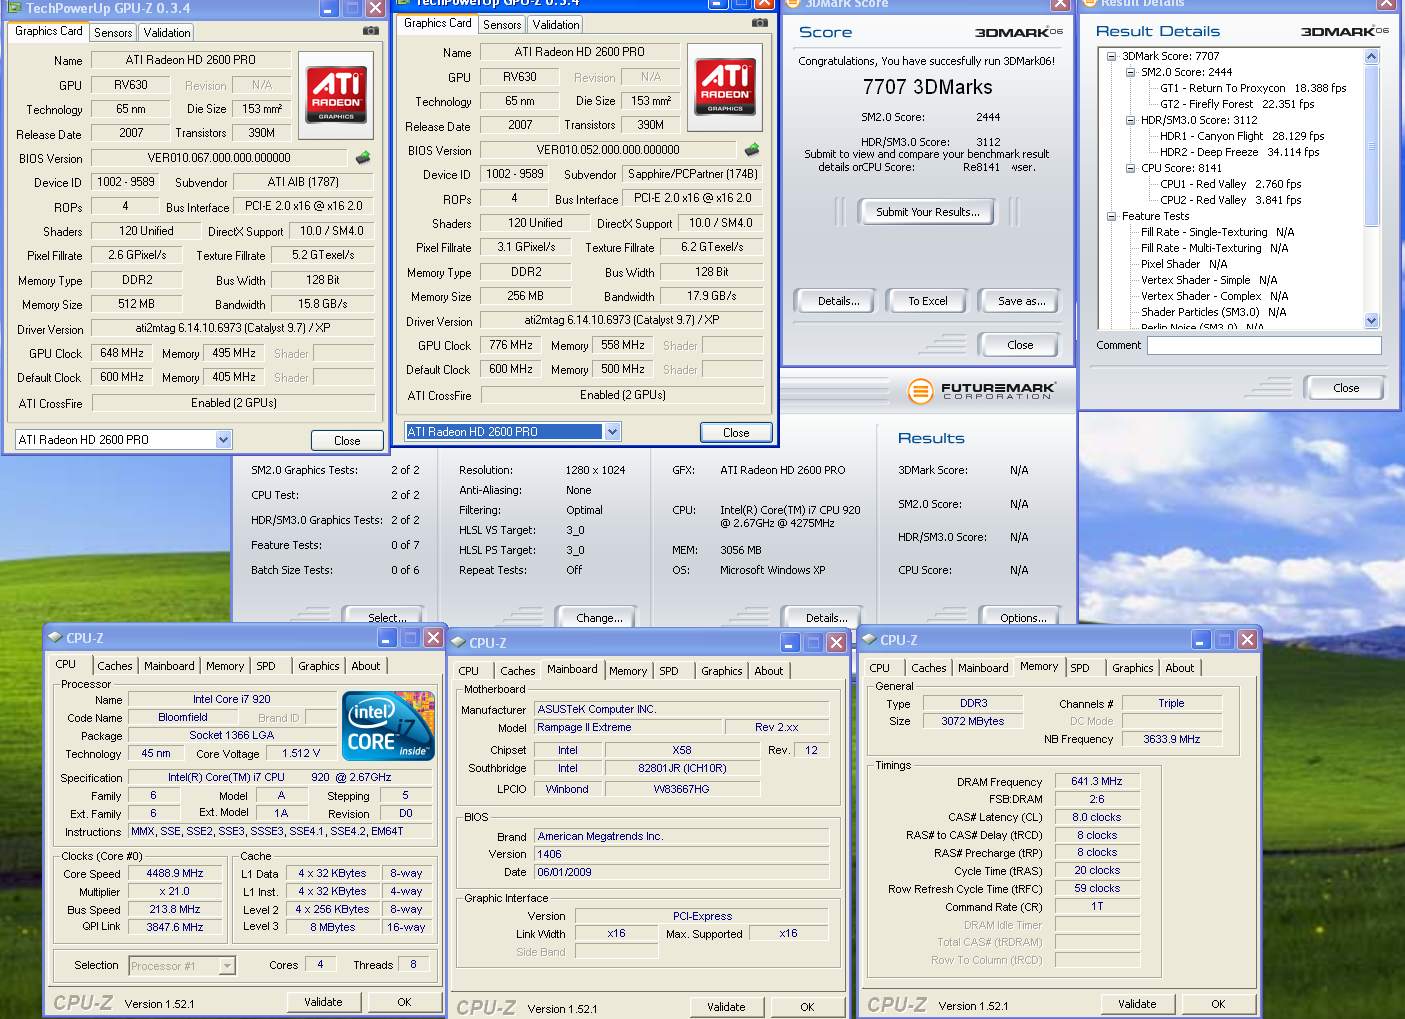Click OK in right CPU-Z window
This screenshot has height=1019, width=1405.
pyautogui.click(x=1218, y=1004)
